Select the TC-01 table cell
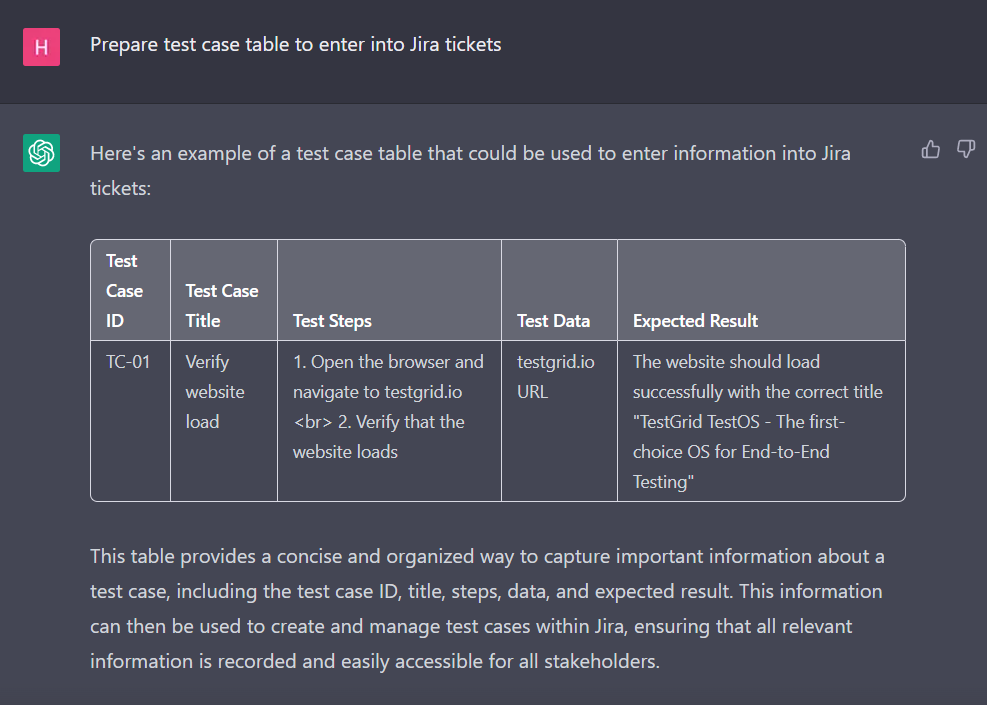The image size is (987, 705). tap(128, 362)
